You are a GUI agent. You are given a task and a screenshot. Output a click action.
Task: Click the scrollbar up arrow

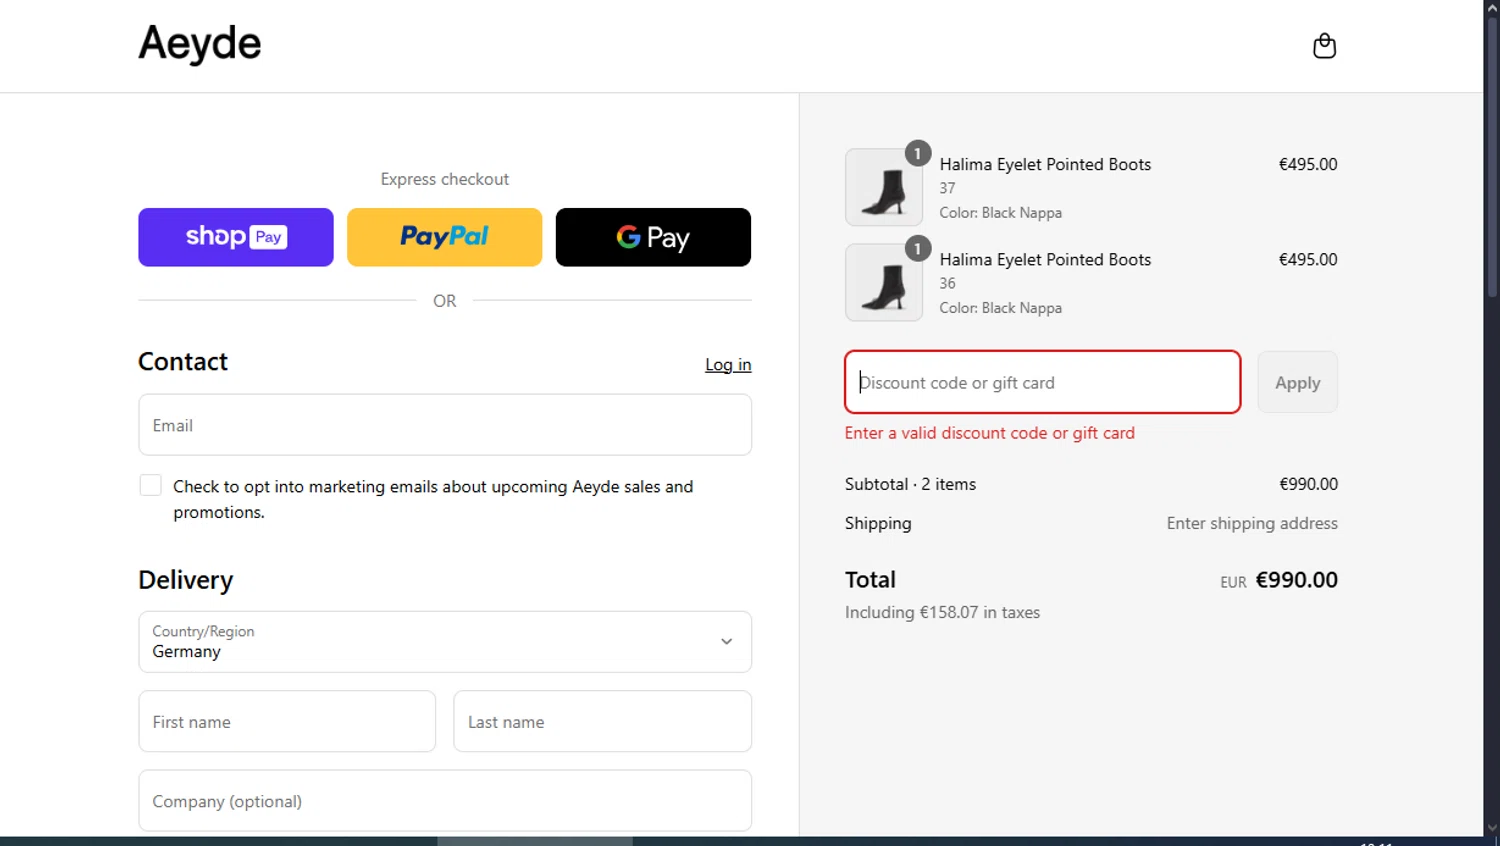(1492, 8)
